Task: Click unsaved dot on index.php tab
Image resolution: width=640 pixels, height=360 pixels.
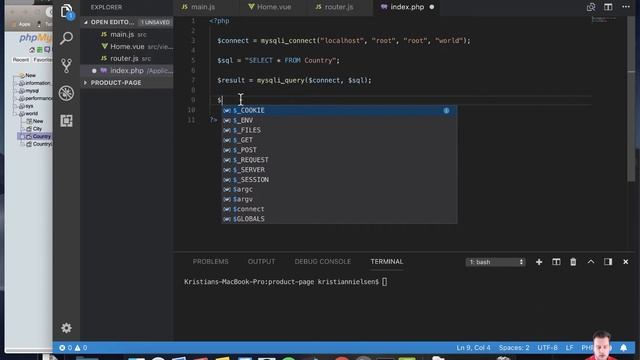Action: point(431,7)
